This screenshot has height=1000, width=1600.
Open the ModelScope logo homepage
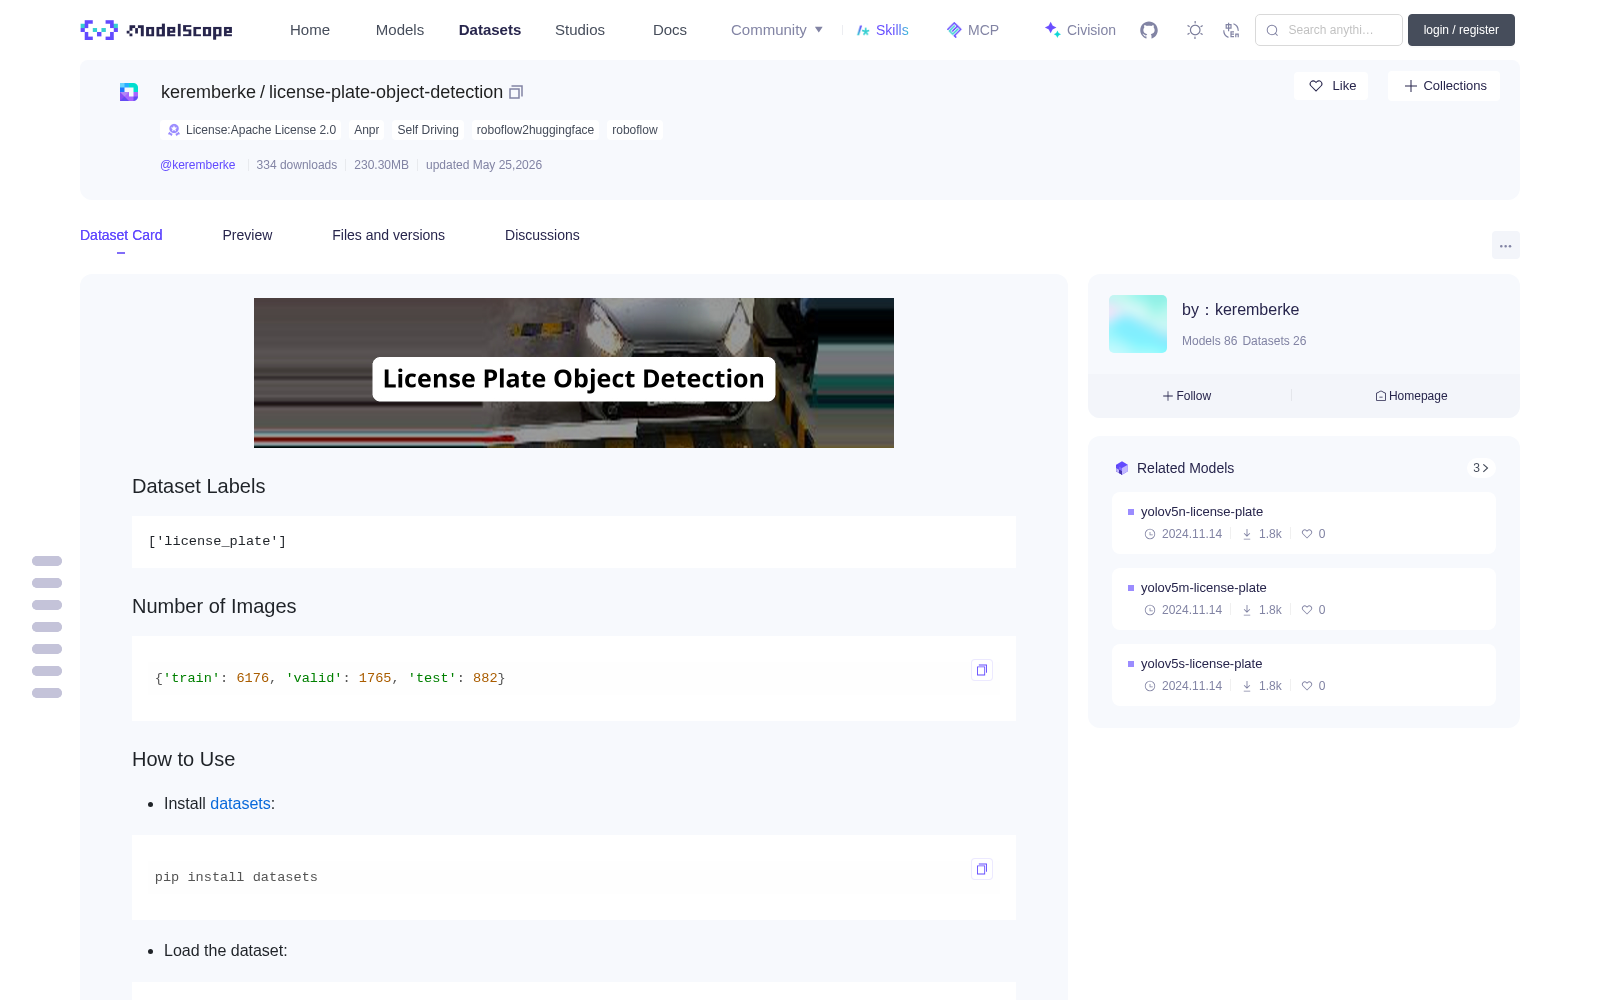tap(156, 30)
